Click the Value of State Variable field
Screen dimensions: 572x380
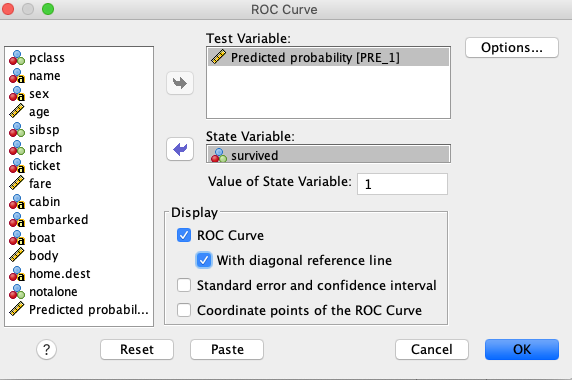402,184
